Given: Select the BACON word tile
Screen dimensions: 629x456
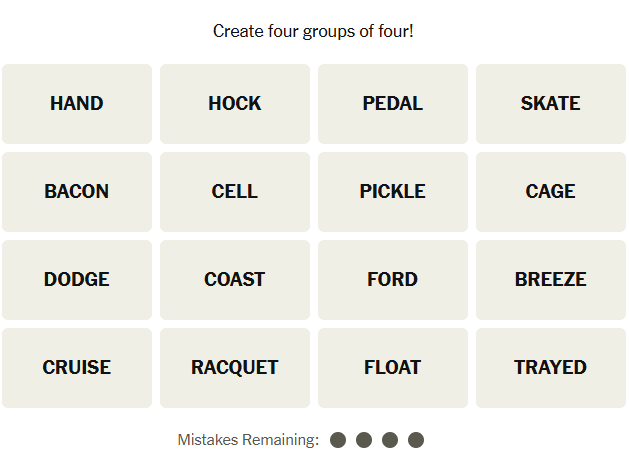Looking at the screenshot, I should (77, 192).
